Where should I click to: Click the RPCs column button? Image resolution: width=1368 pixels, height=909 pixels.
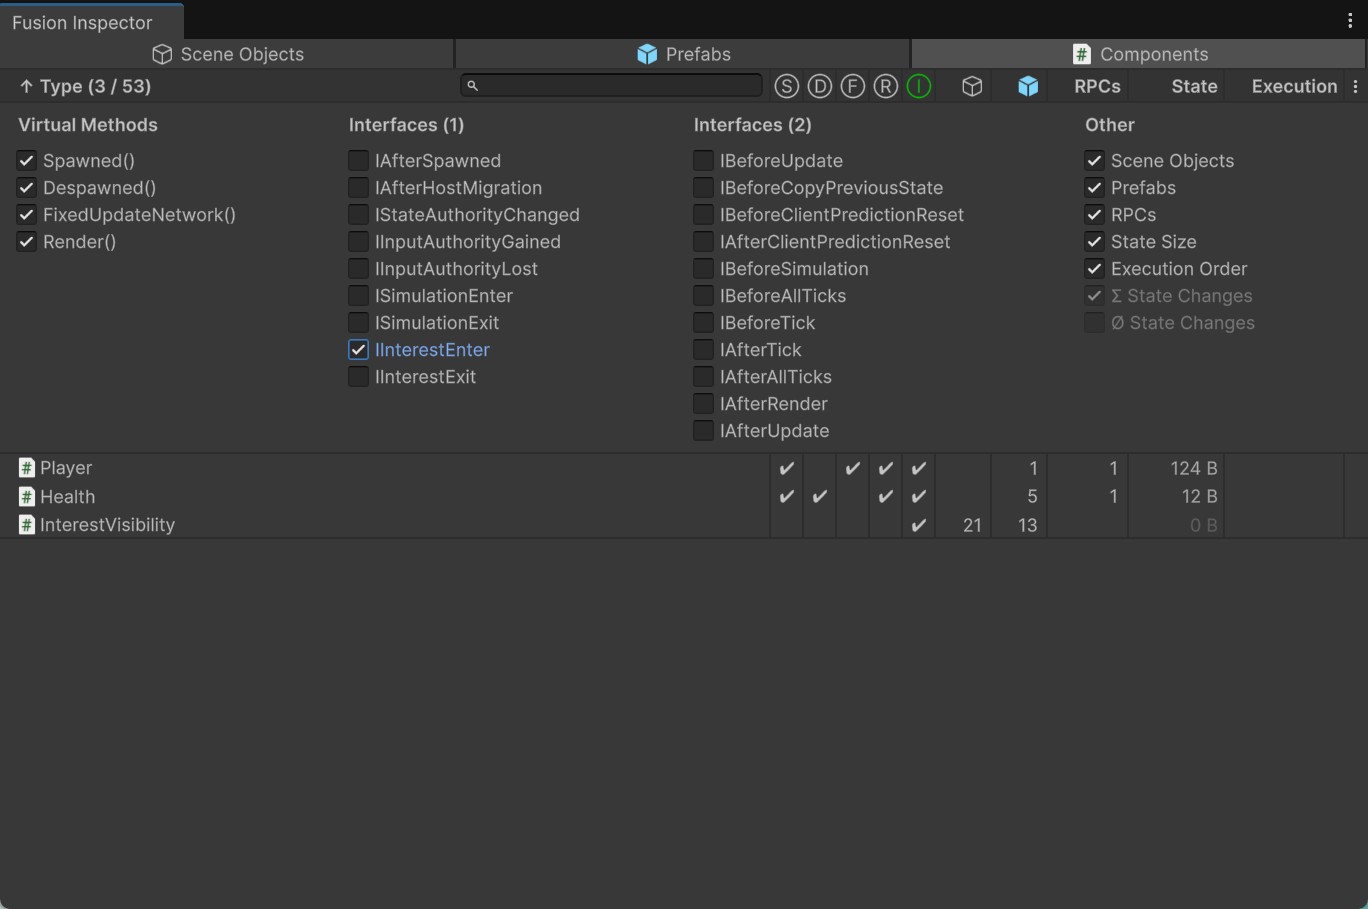point(1097,87)
